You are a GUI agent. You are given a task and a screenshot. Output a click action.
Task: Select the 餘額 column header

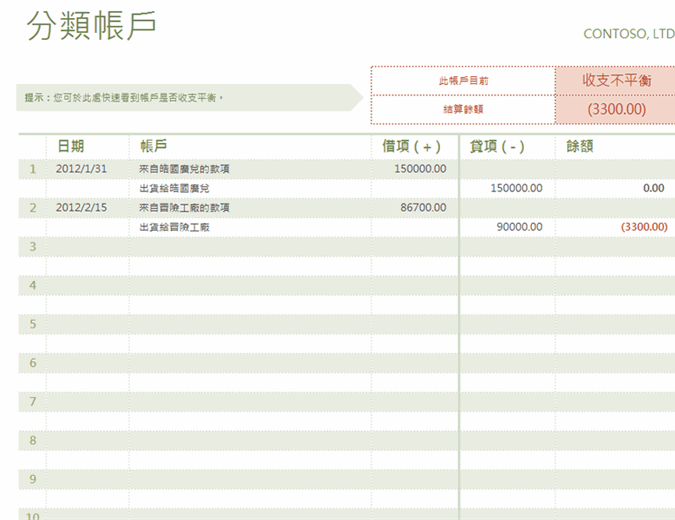580,146
